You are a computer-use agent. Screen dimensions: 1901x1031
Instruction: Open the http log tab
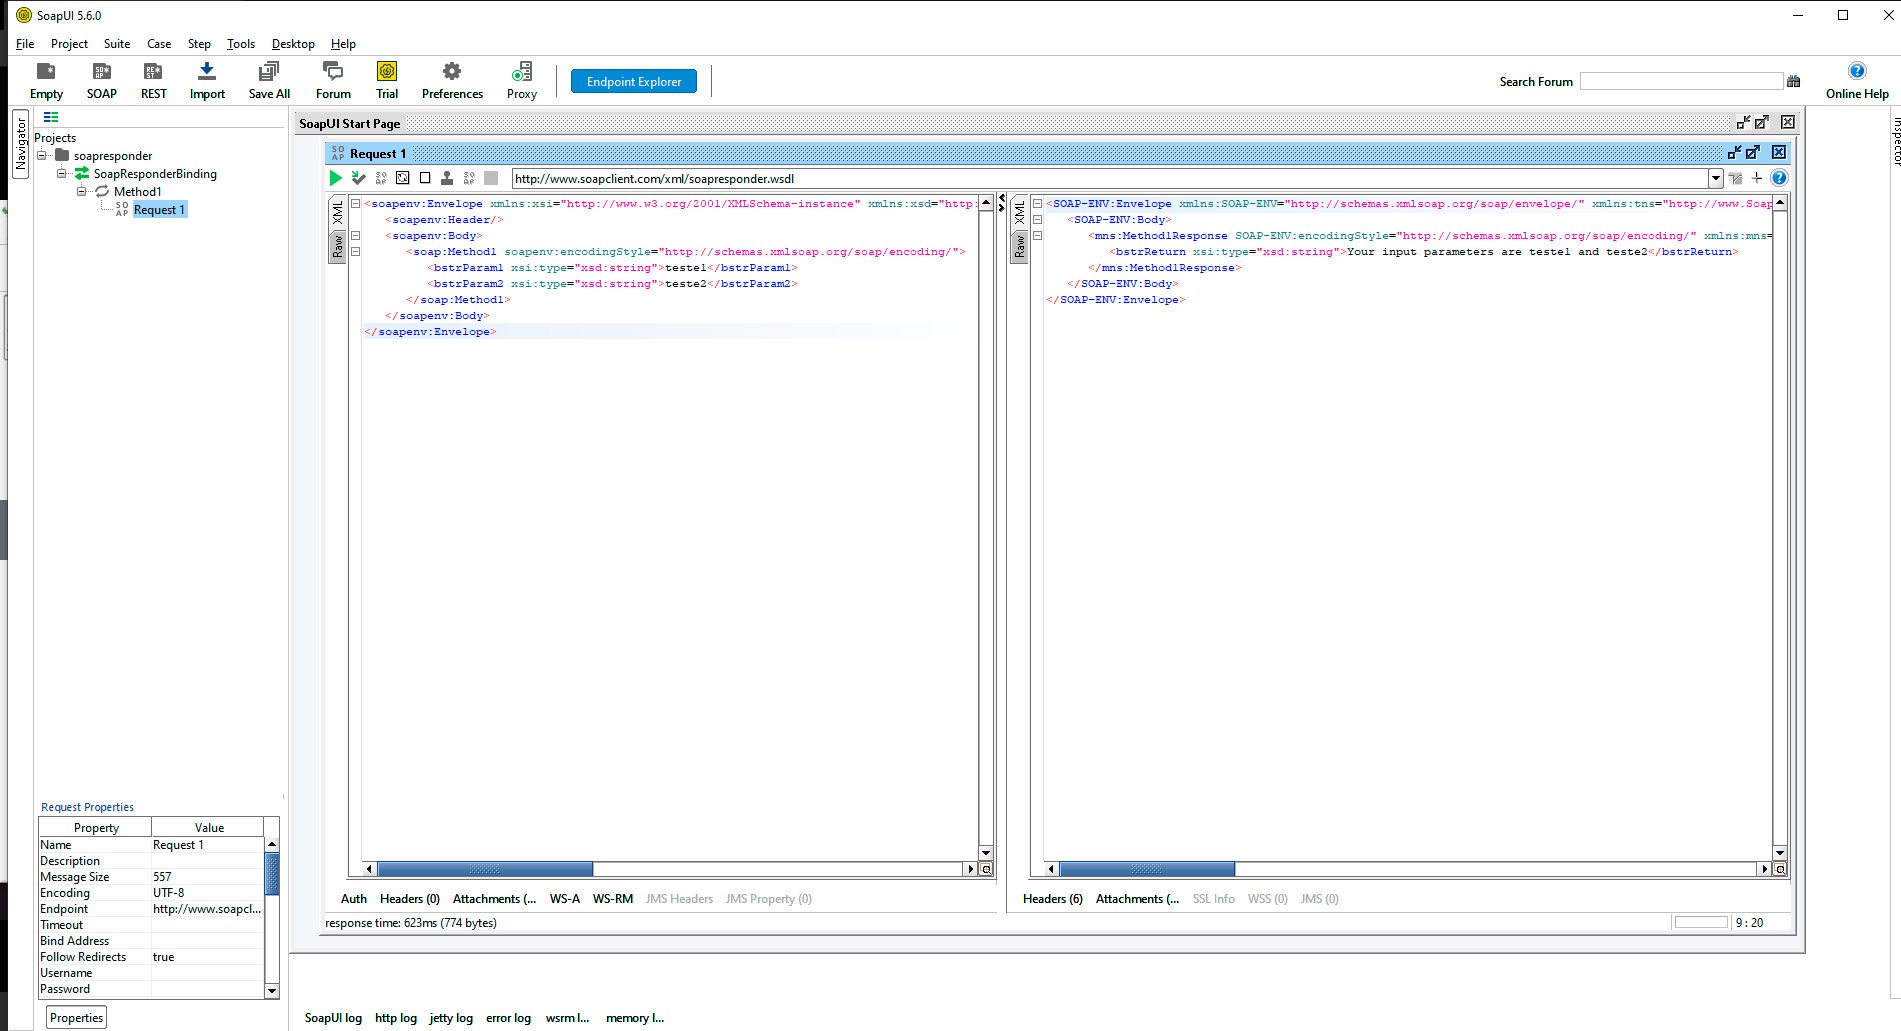pos(396,1018)
